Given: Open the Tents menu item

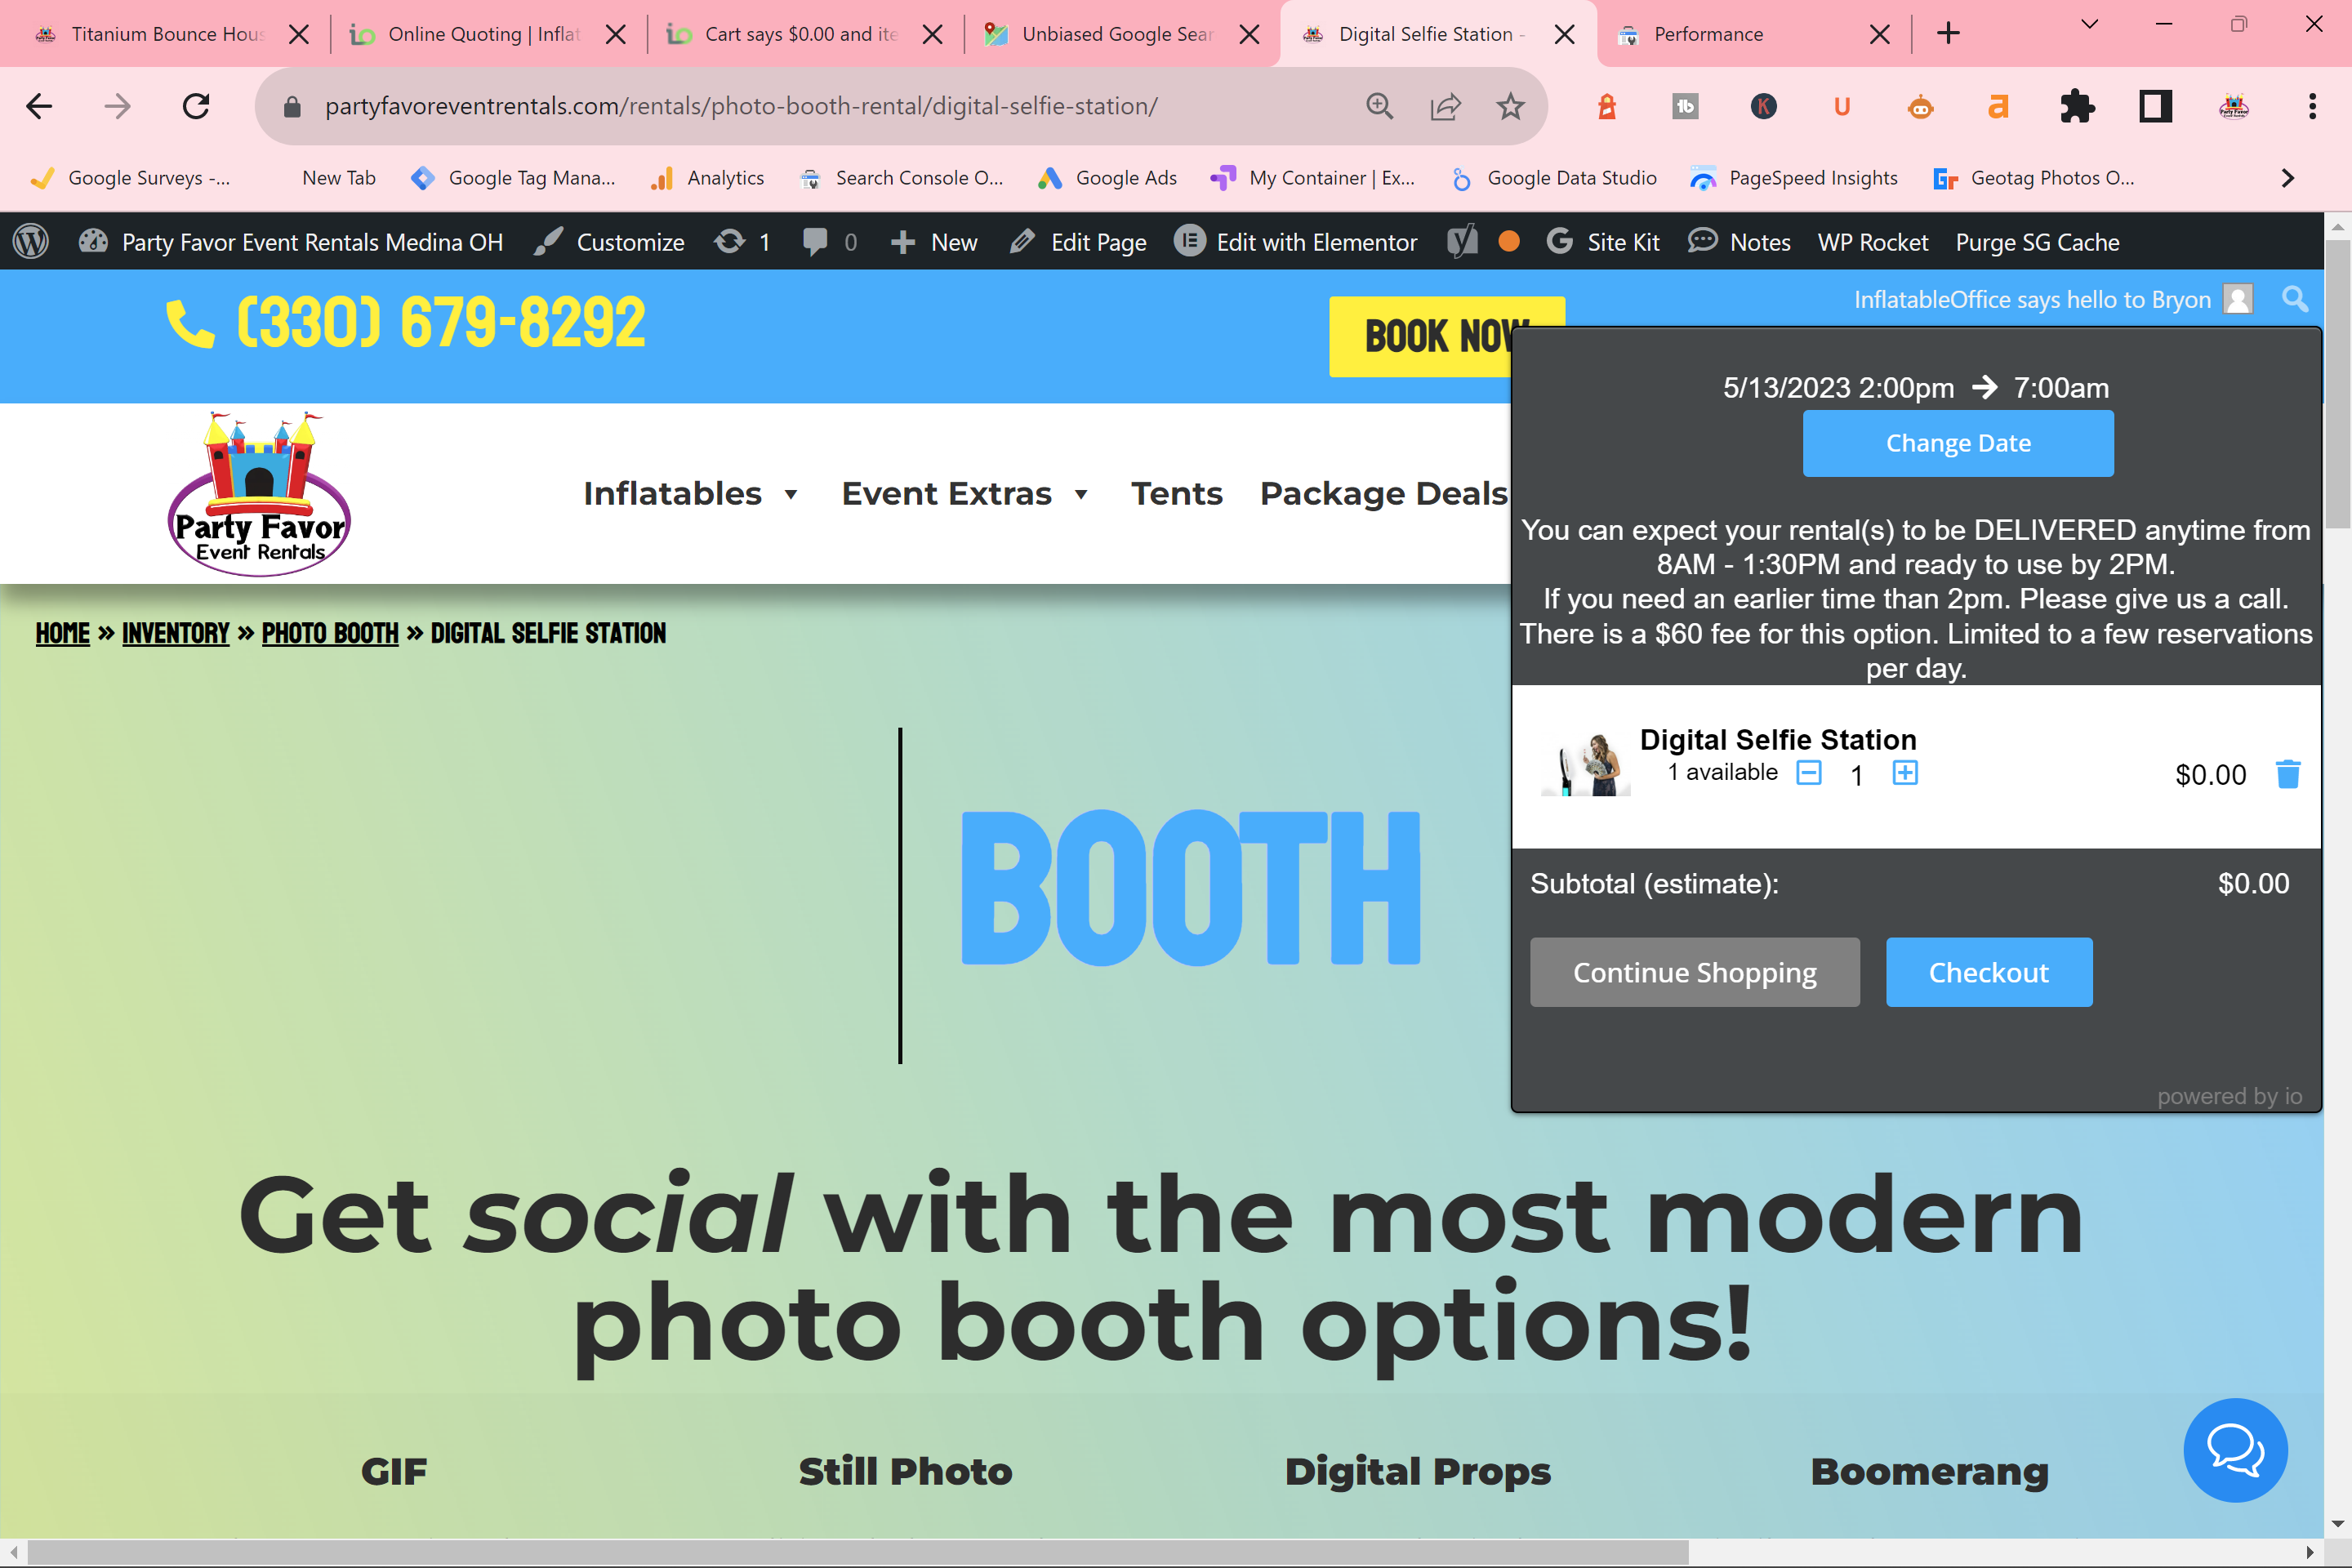Looking at the screenshot, I should click(x=1176, y=493).
